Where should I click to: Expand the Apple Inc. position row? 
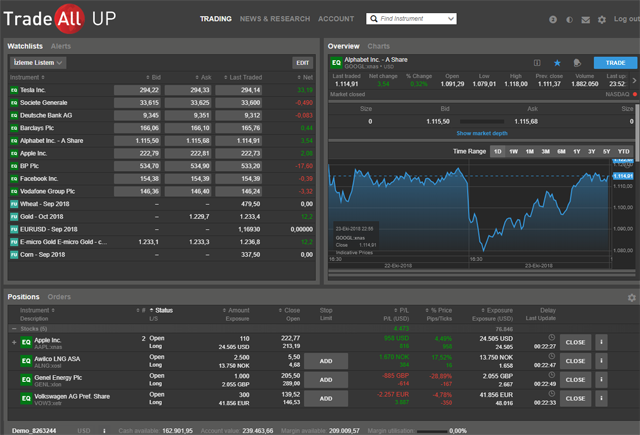pyautogui.click(x=14, y=342)
